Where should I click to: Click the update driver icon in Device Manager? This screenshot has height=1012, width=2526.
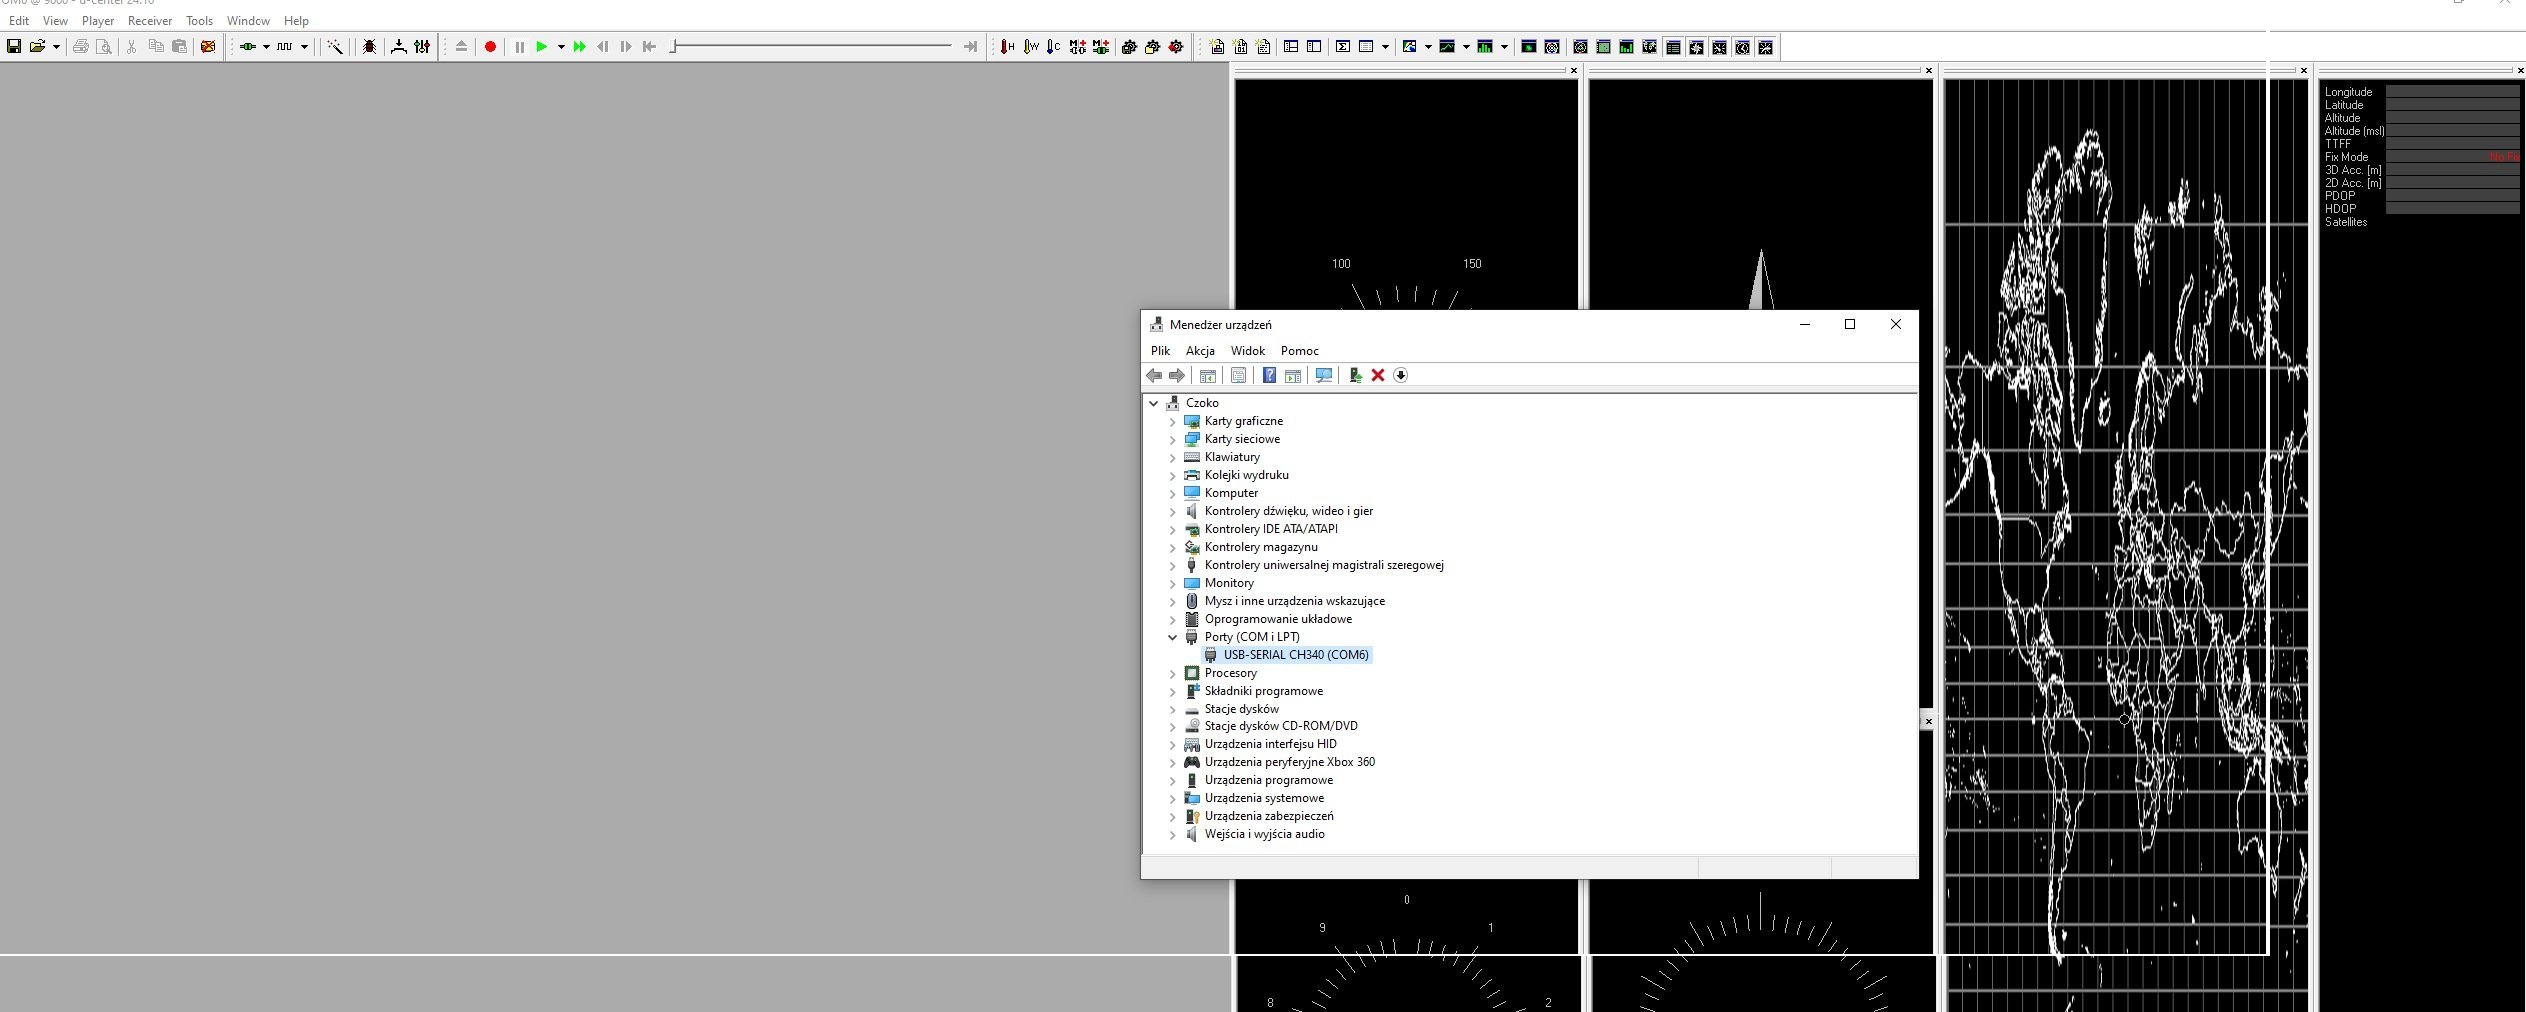(1355, 375)
